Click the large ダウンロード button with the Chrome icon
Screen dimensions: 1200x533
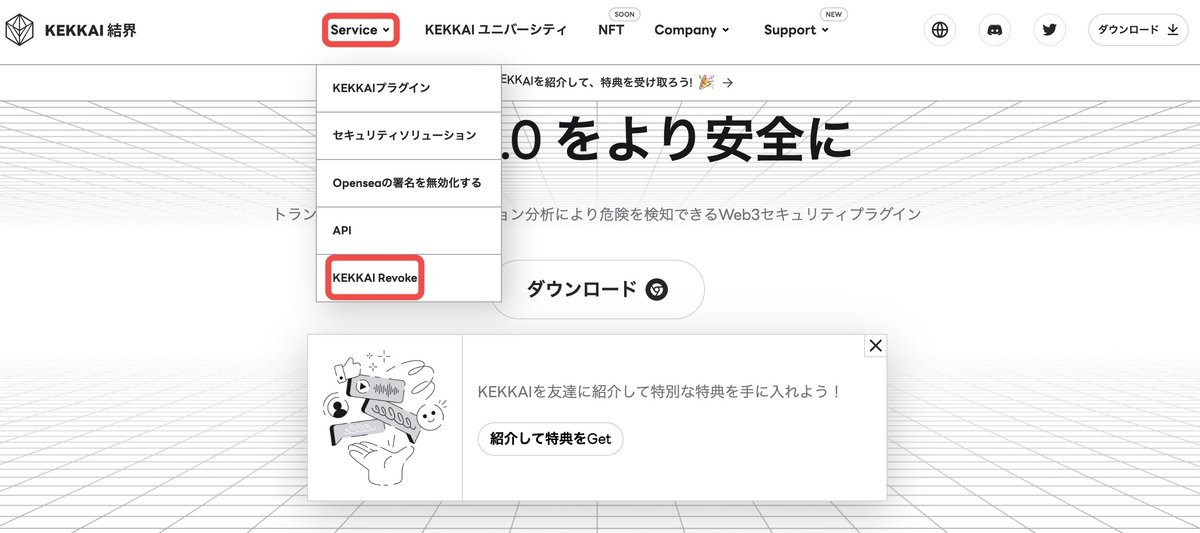597,290
